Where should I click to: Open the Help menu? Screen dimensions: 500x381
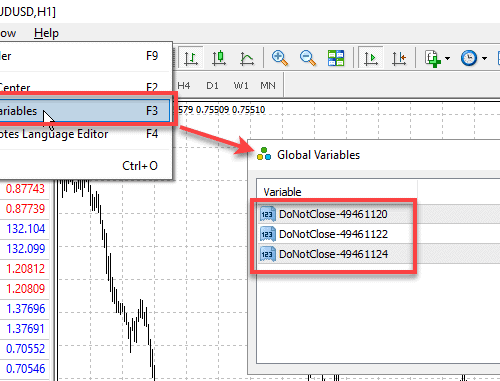pyautogui.click(x=46, y=33)
